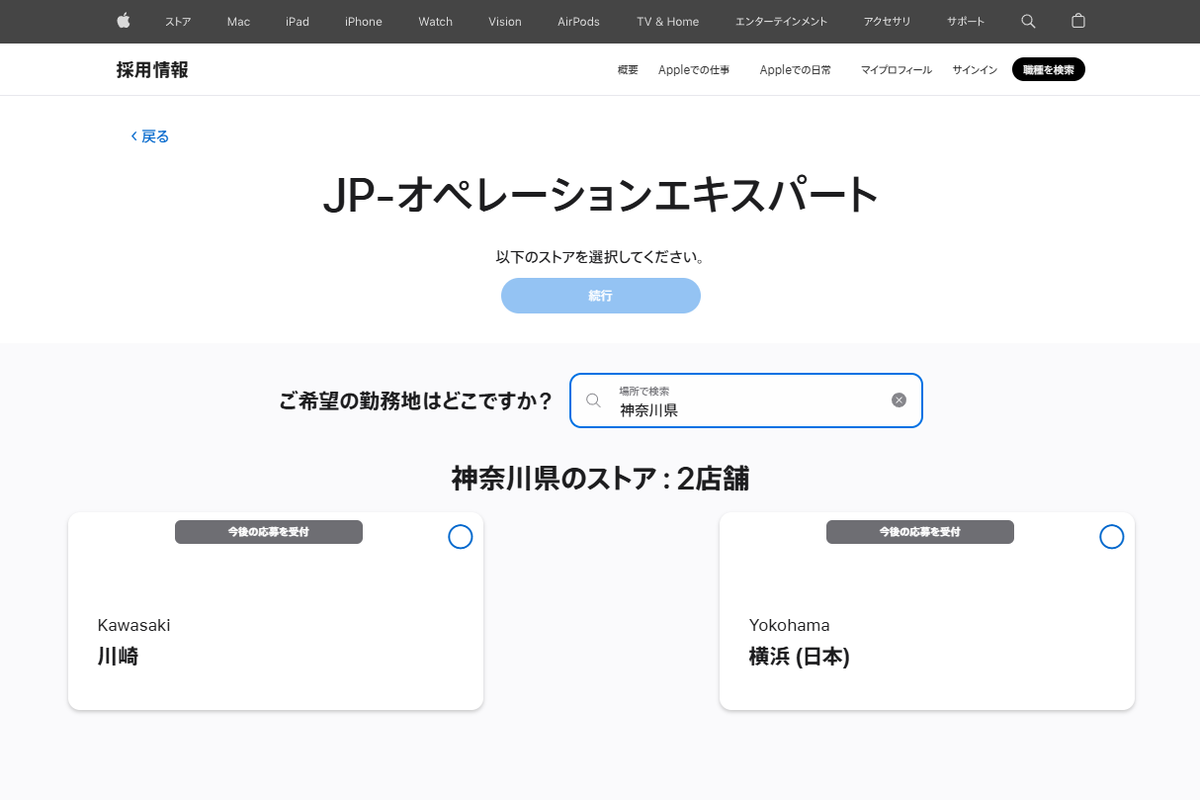Viewport: 1200px width, 800px height.
Task: Click the 職種を検索 button
Action: click(x=1048, y=69)
